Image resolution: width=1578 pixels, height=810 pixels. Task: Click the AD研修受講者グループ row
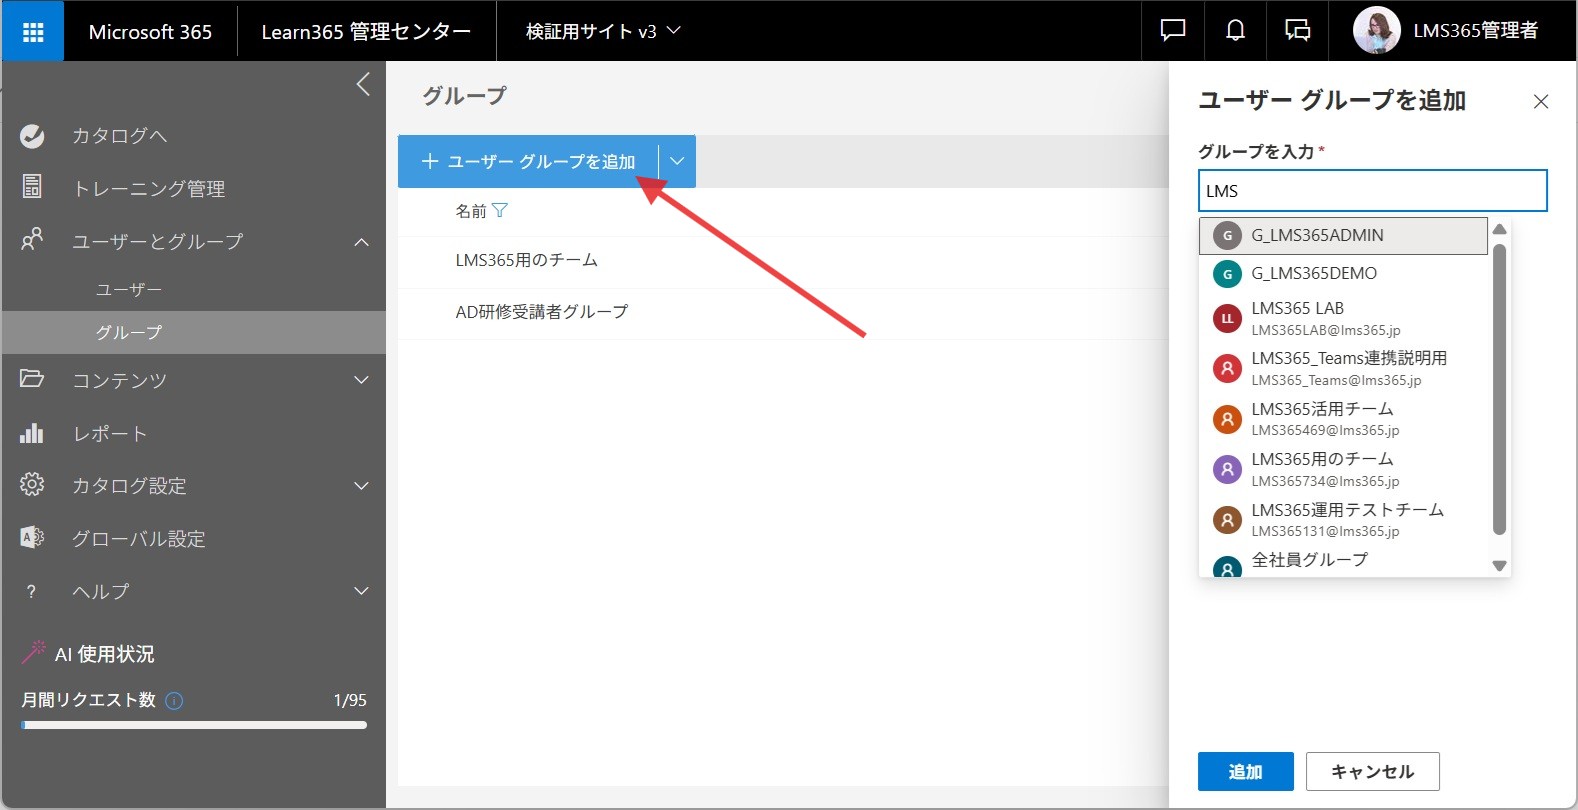783,312
